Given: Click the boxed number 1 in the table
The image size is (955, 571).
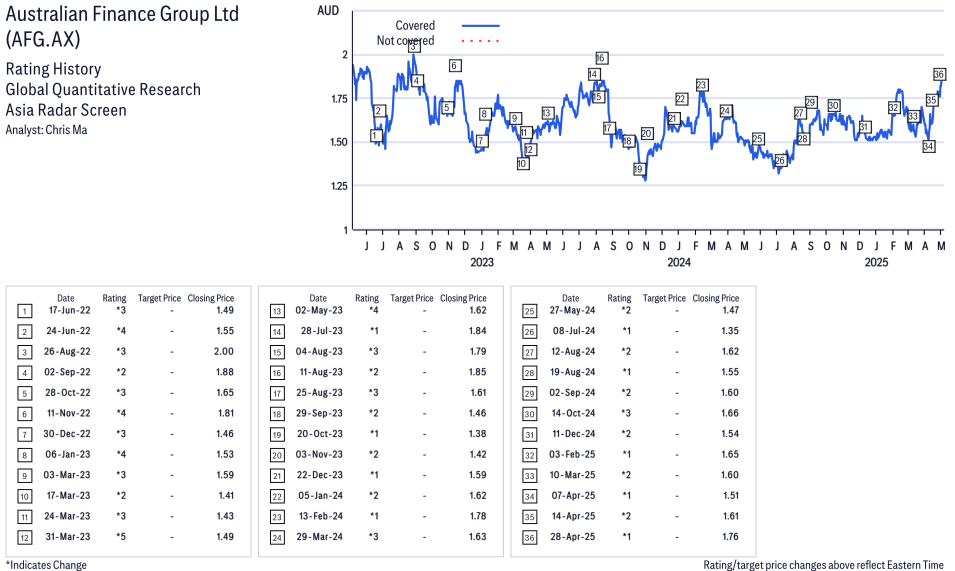Looking at the screenshot, I should tap(24, 312).
